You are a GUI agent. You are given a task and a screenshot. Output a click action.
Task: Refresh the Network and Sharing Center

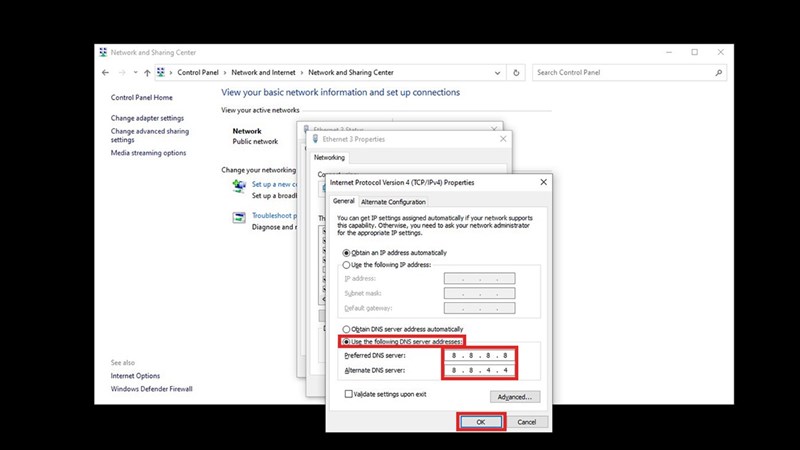pos(516,72)
